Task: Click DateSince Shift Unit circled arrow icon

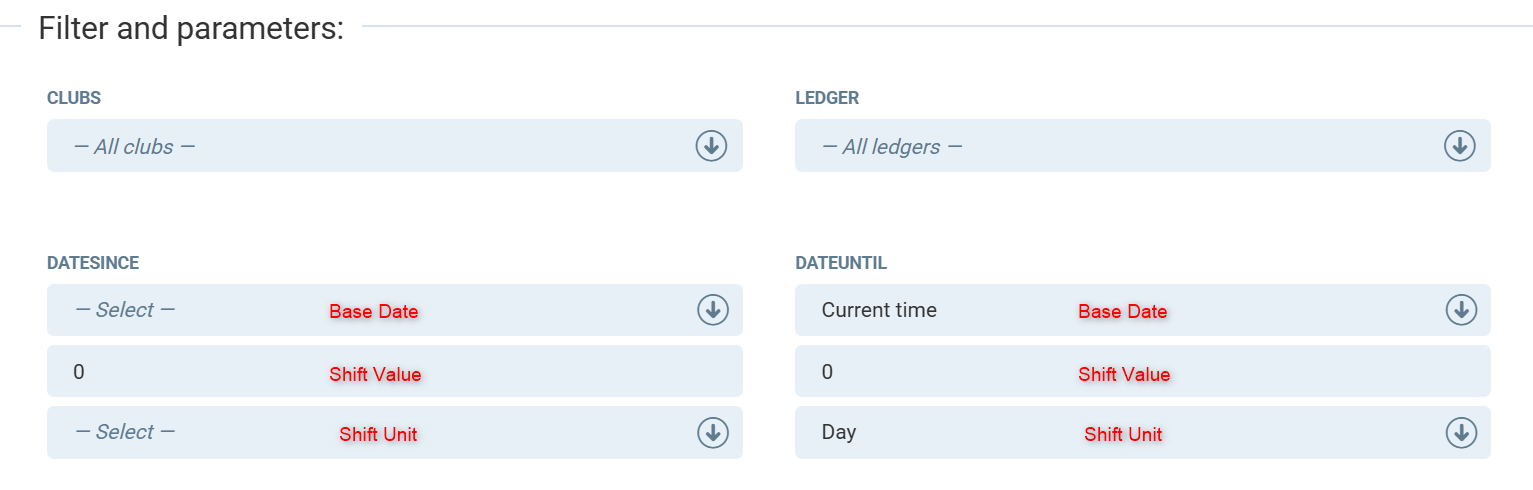Action: click(x=712, y=432)
